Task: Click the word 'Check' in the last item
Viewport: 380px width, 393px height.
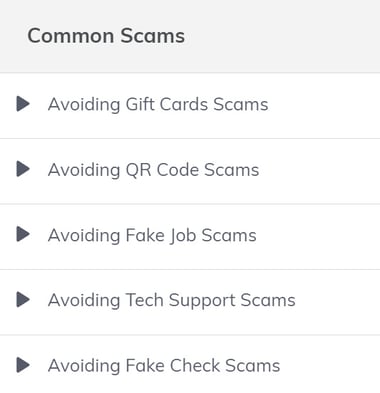Action: tap(195, 366)
